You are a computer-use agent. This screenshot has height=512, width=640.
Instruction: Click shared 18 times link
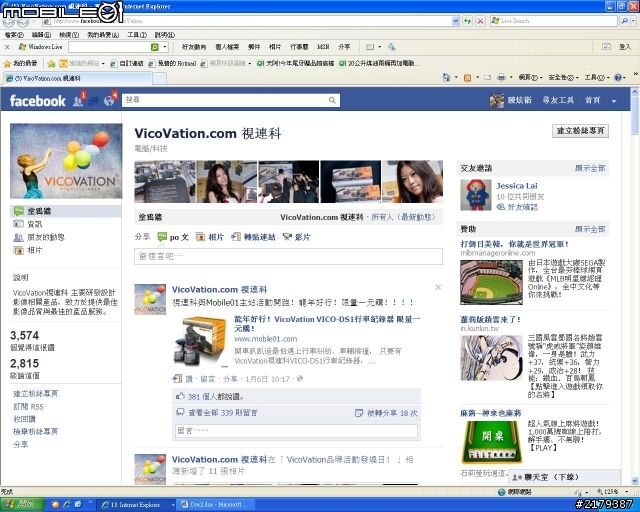pyautogui.click(x=392, y=413)
